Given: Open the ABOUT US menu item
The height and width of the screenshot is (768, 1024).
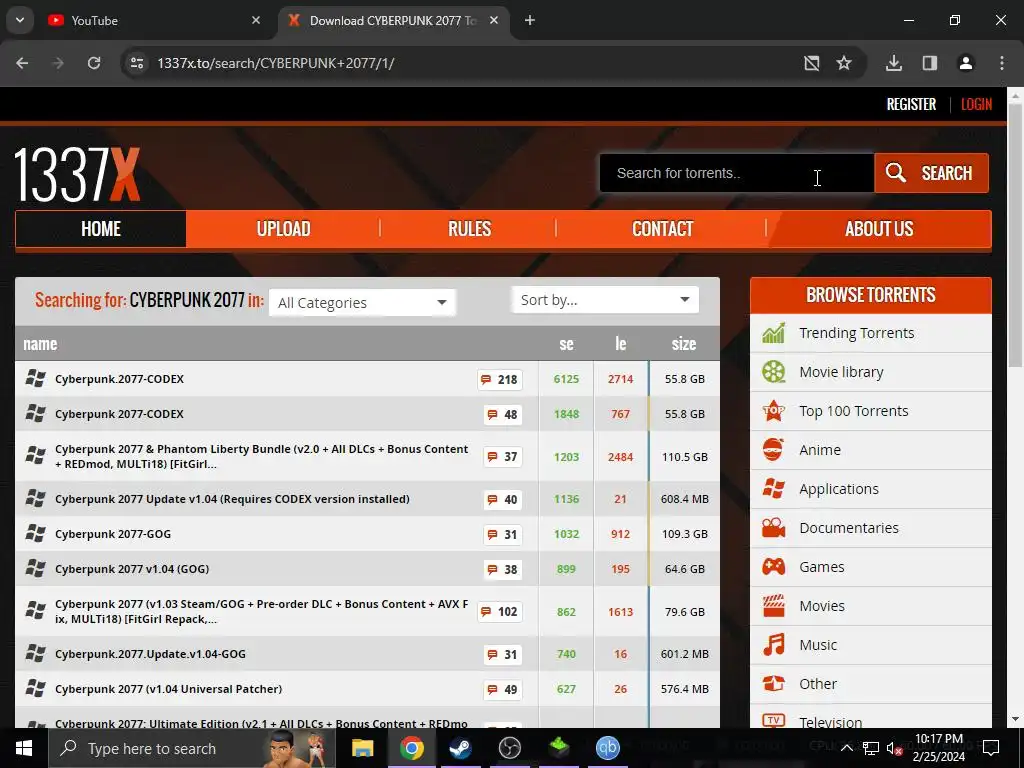Looking at the screenshot, I should point(879,229).
